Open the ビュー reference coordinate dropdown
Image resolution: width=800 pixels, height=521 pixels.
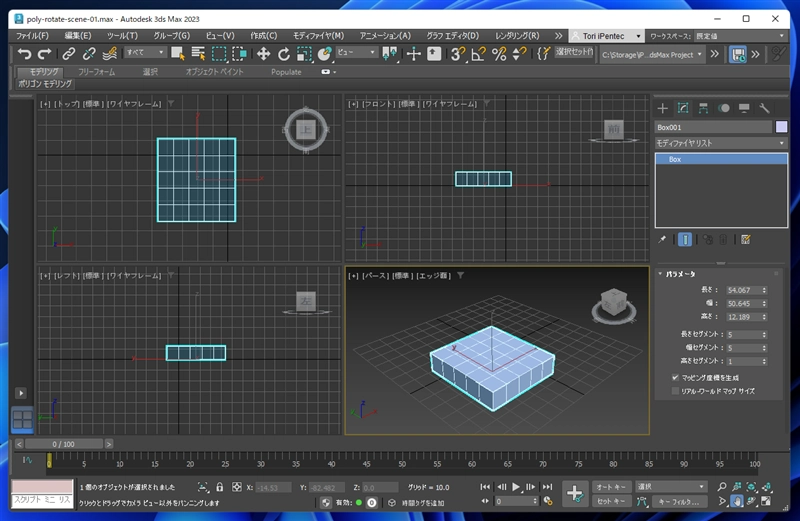click(x=356, y=52)
